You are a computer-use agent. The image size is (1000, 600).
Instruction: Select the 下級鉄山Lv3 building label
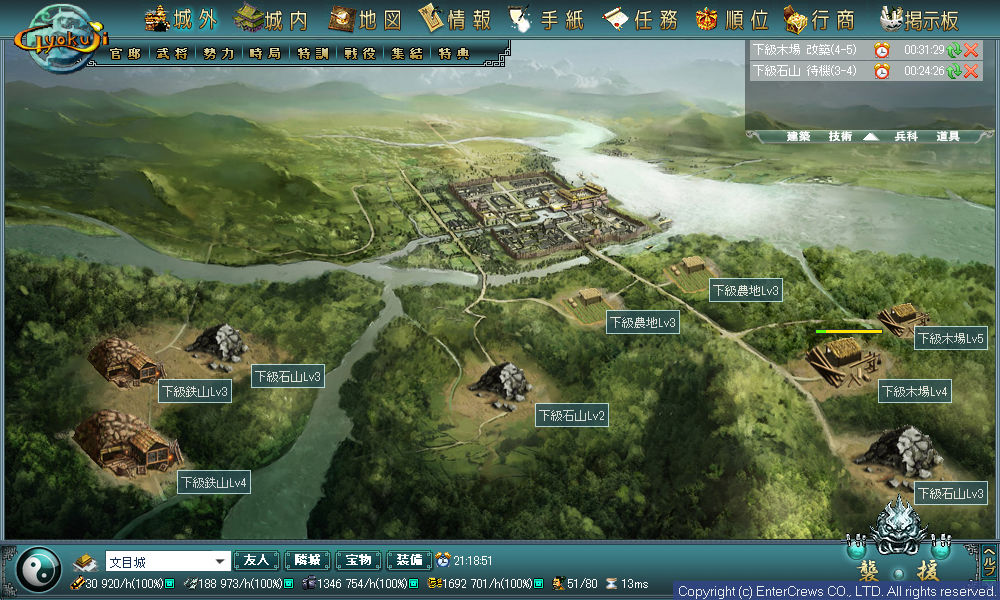tap(195, 391)
